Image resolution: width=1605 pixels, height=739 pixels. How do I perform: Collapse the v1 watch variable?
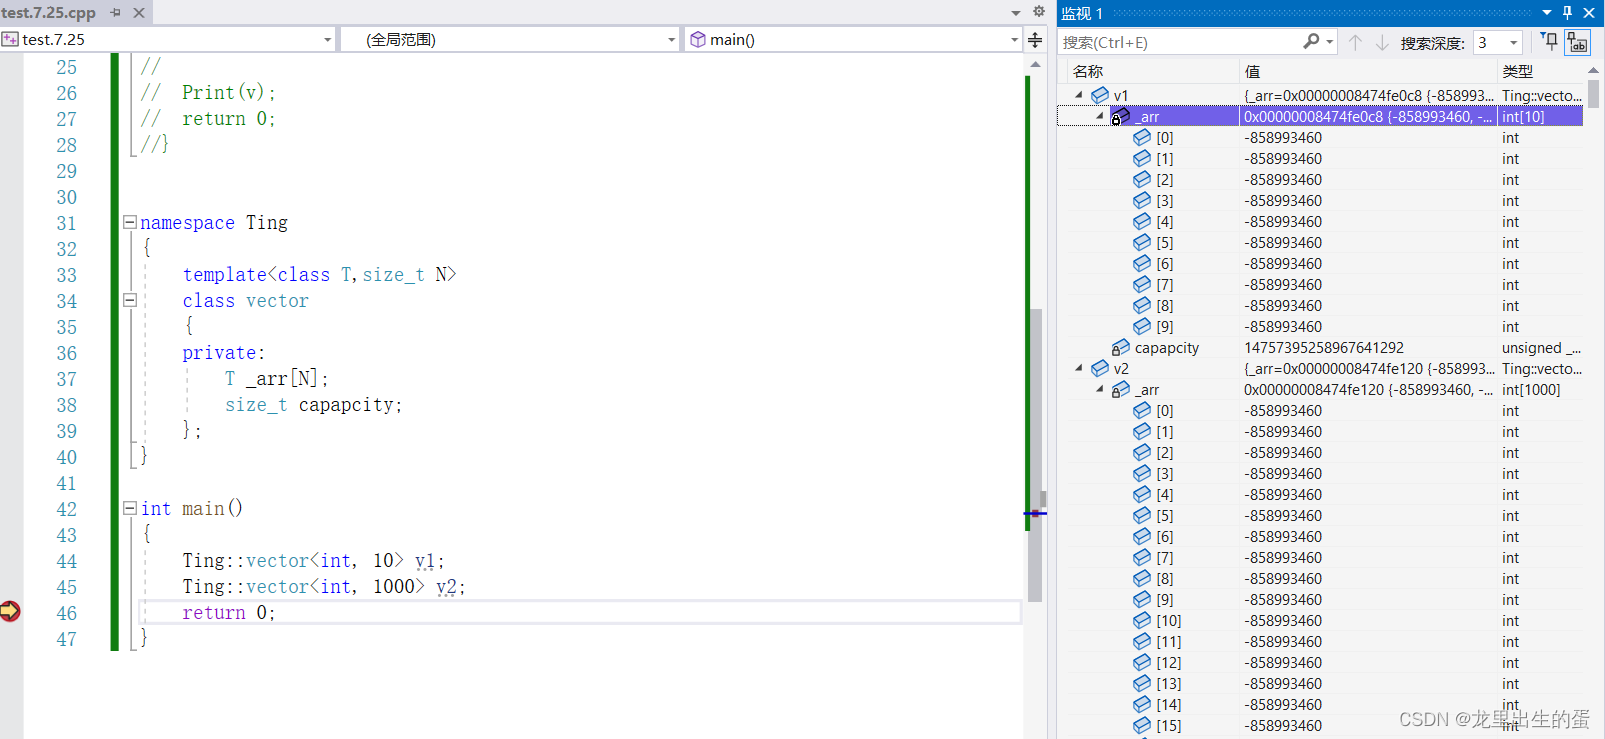1079,95
